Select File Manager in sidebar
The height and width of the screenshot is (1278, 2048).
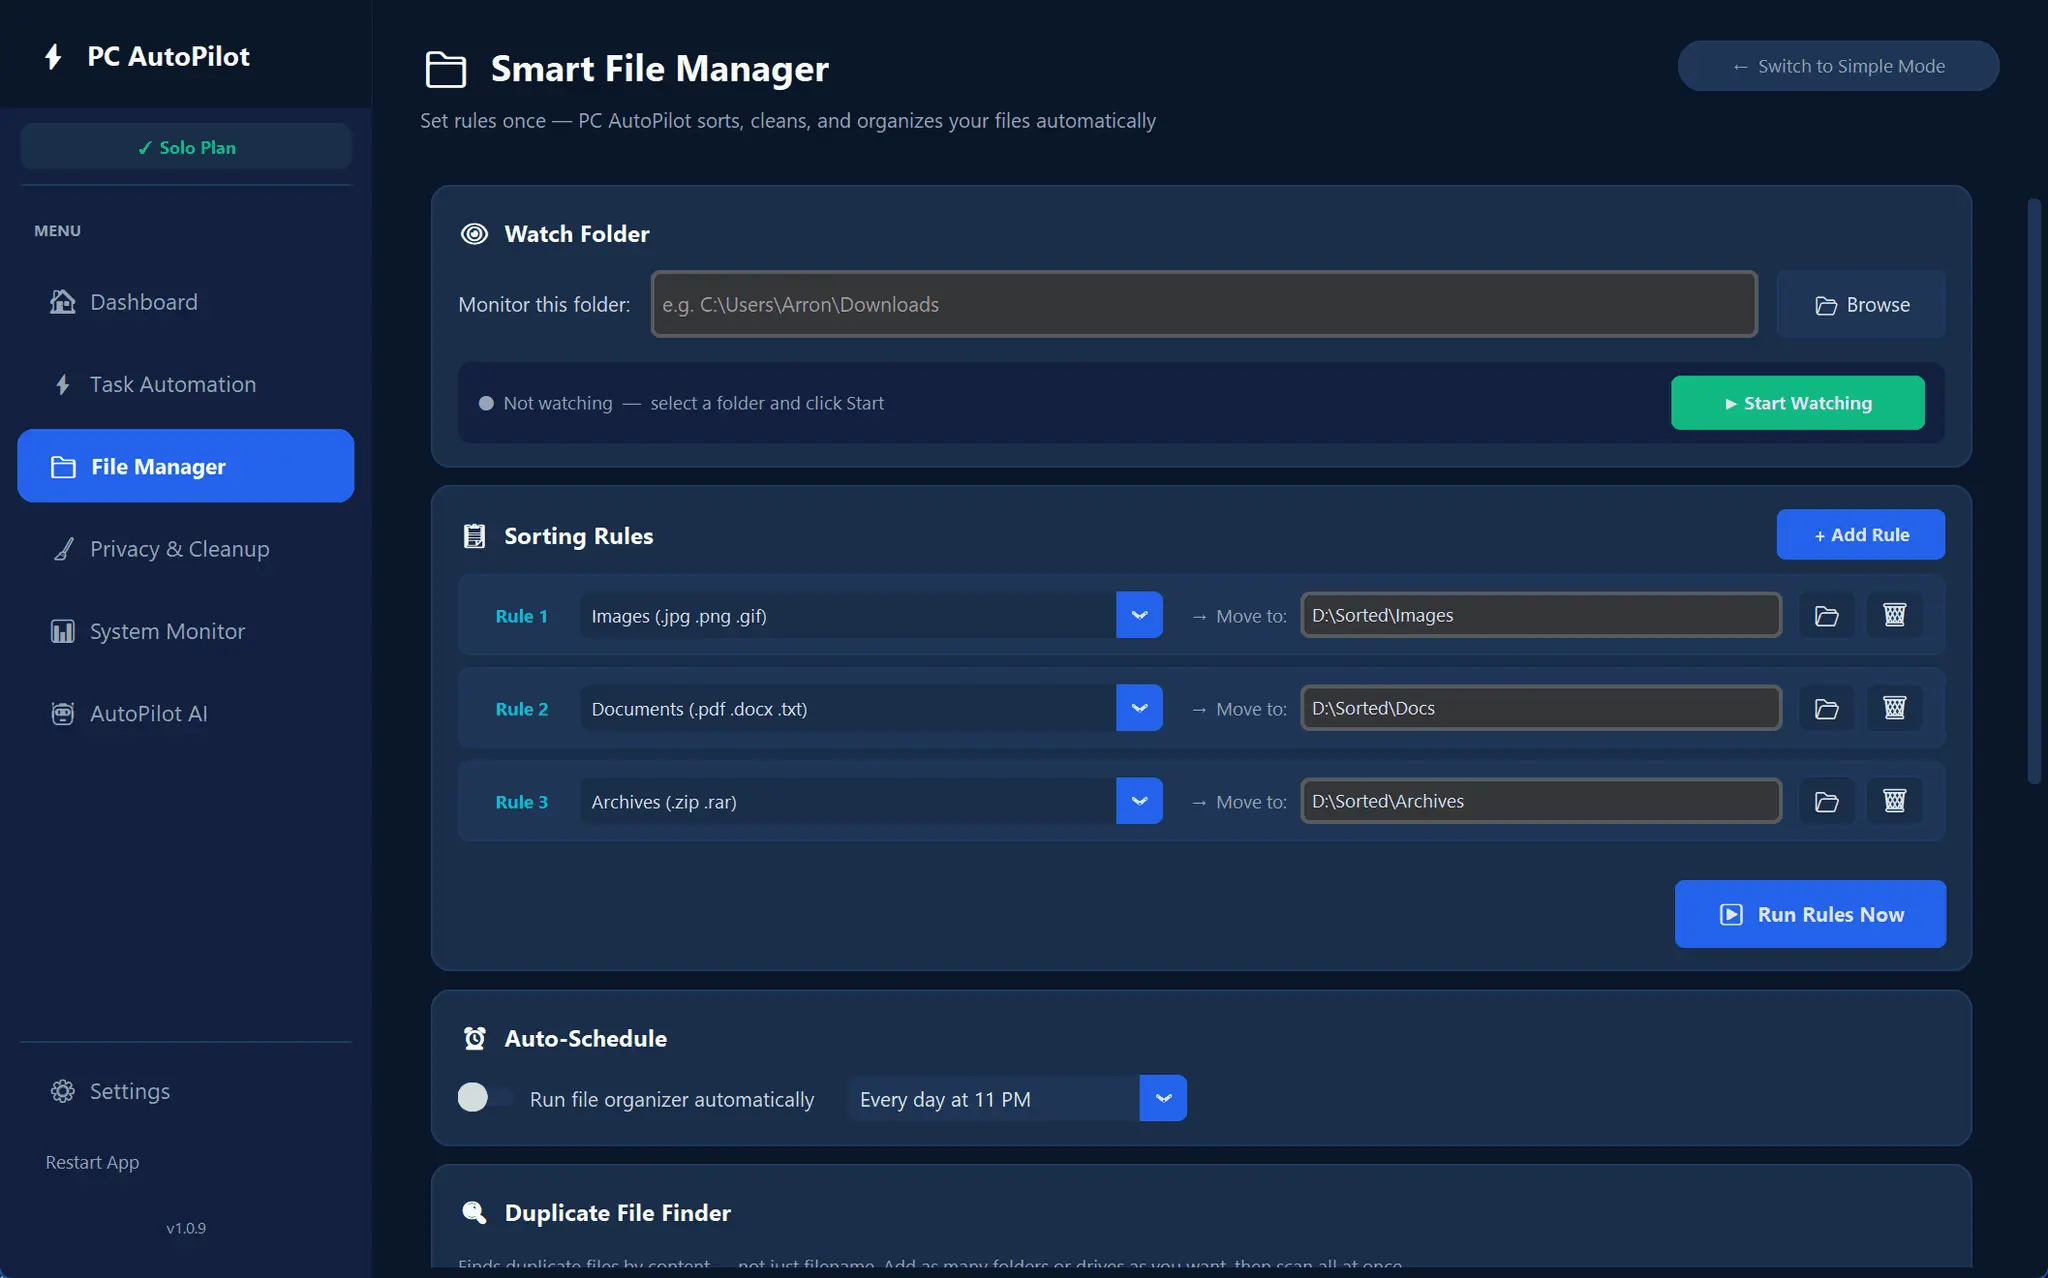[x=185, y=466]
